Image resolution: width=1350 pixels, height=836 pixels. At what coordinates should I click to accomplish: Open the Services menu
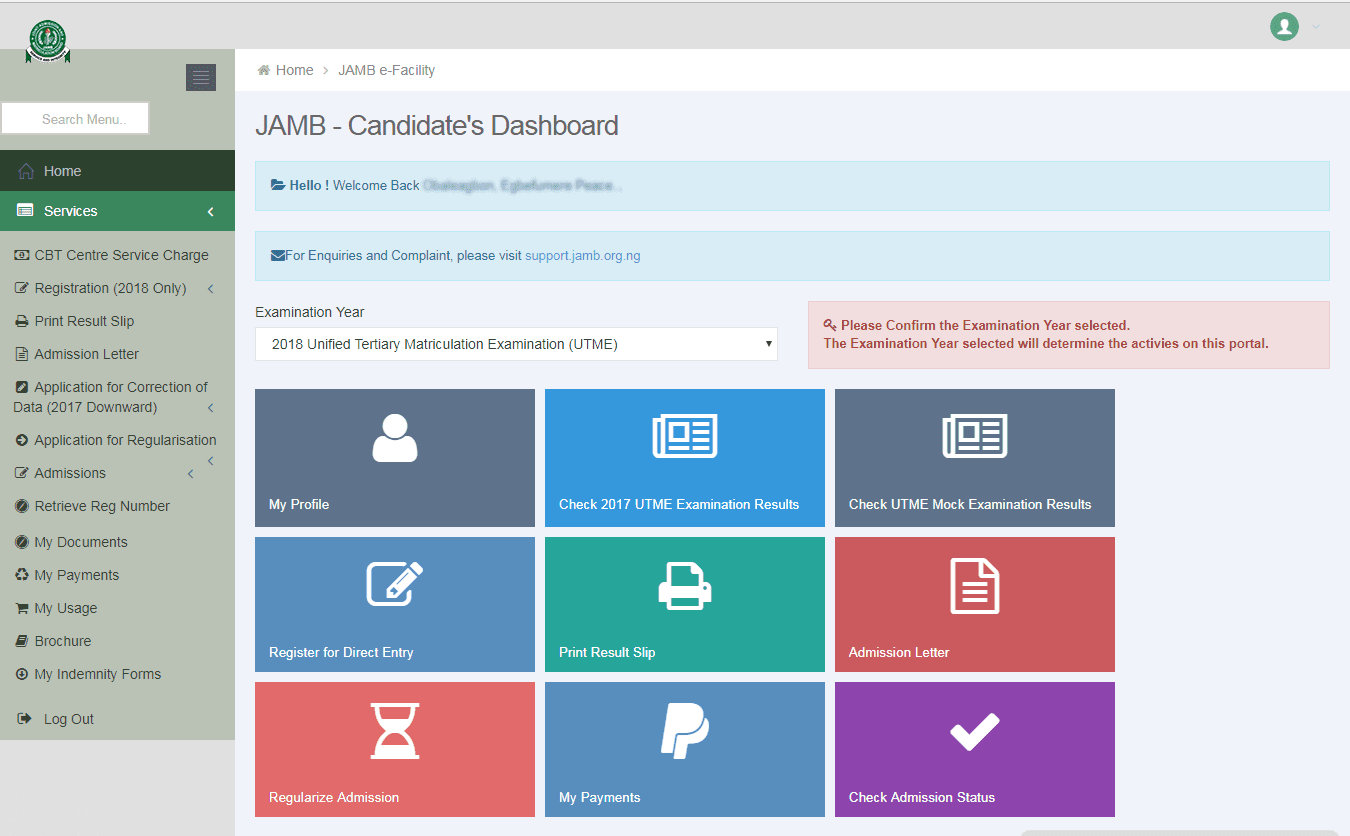coord(70,210)
